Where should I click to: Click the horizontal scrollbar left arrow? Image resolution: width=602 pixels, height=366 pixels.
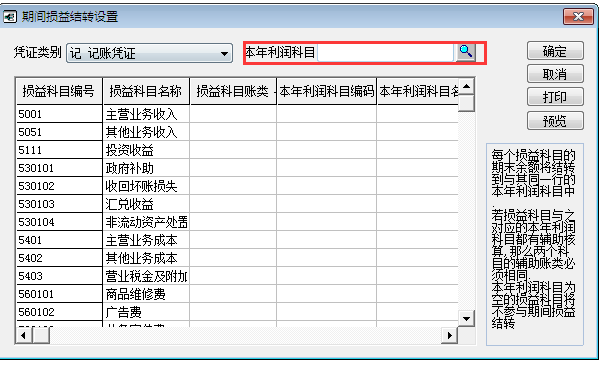[x=24, y=336]
